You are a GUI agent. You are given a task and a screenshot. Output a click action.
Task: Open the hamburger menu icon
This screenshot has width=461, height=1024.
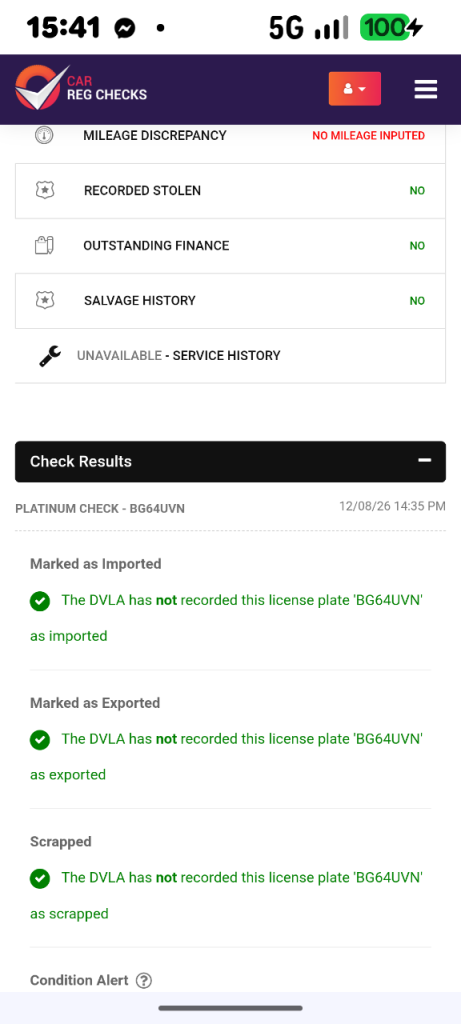(x=426, y=89)
